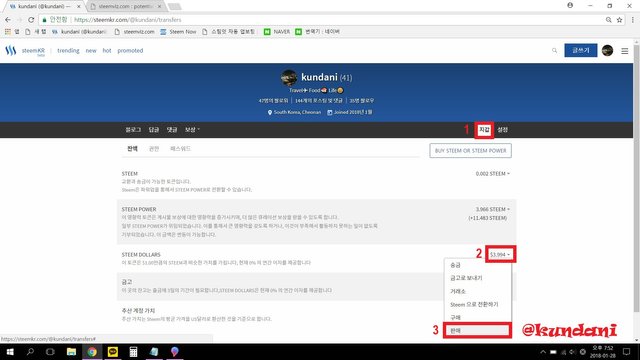Switch to the steemviz.com browser tab
Screen dimensions: 640x360
click(x=125, y=7)
